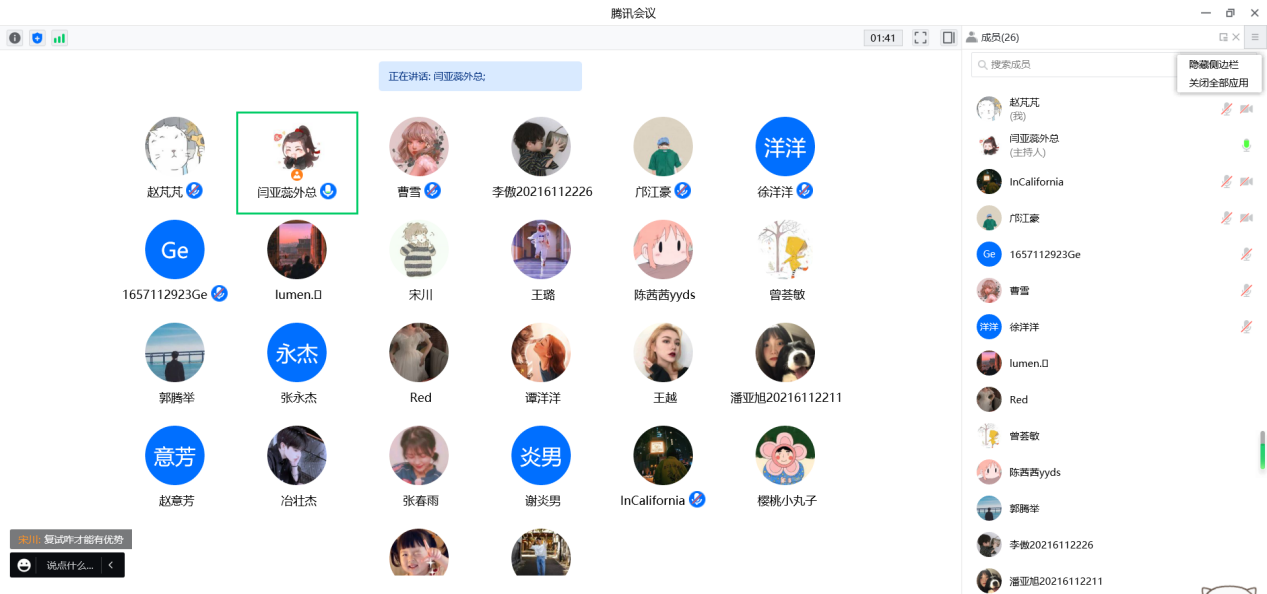Viewport: 1267px width, 594px height.
Task: Open the hamburger menu above the sidebar
Action: click(x=1255, y=37)
